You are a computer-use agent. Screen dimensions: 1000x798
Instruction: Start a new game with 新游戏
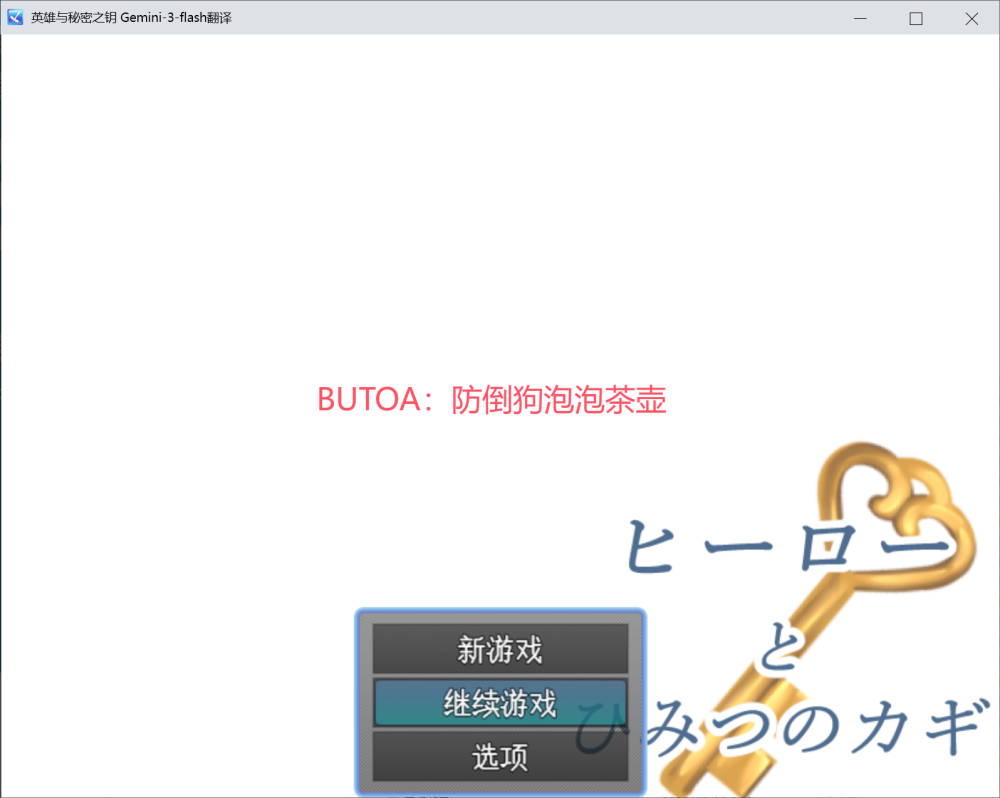(500, 650)
